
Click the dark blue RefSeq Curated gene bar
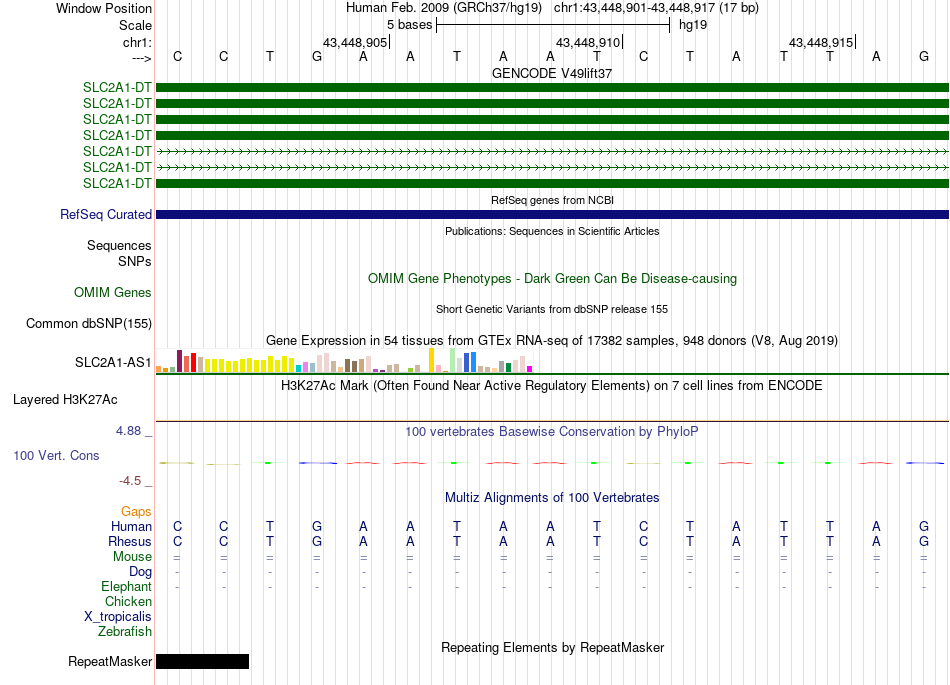(x=552, y=214)
